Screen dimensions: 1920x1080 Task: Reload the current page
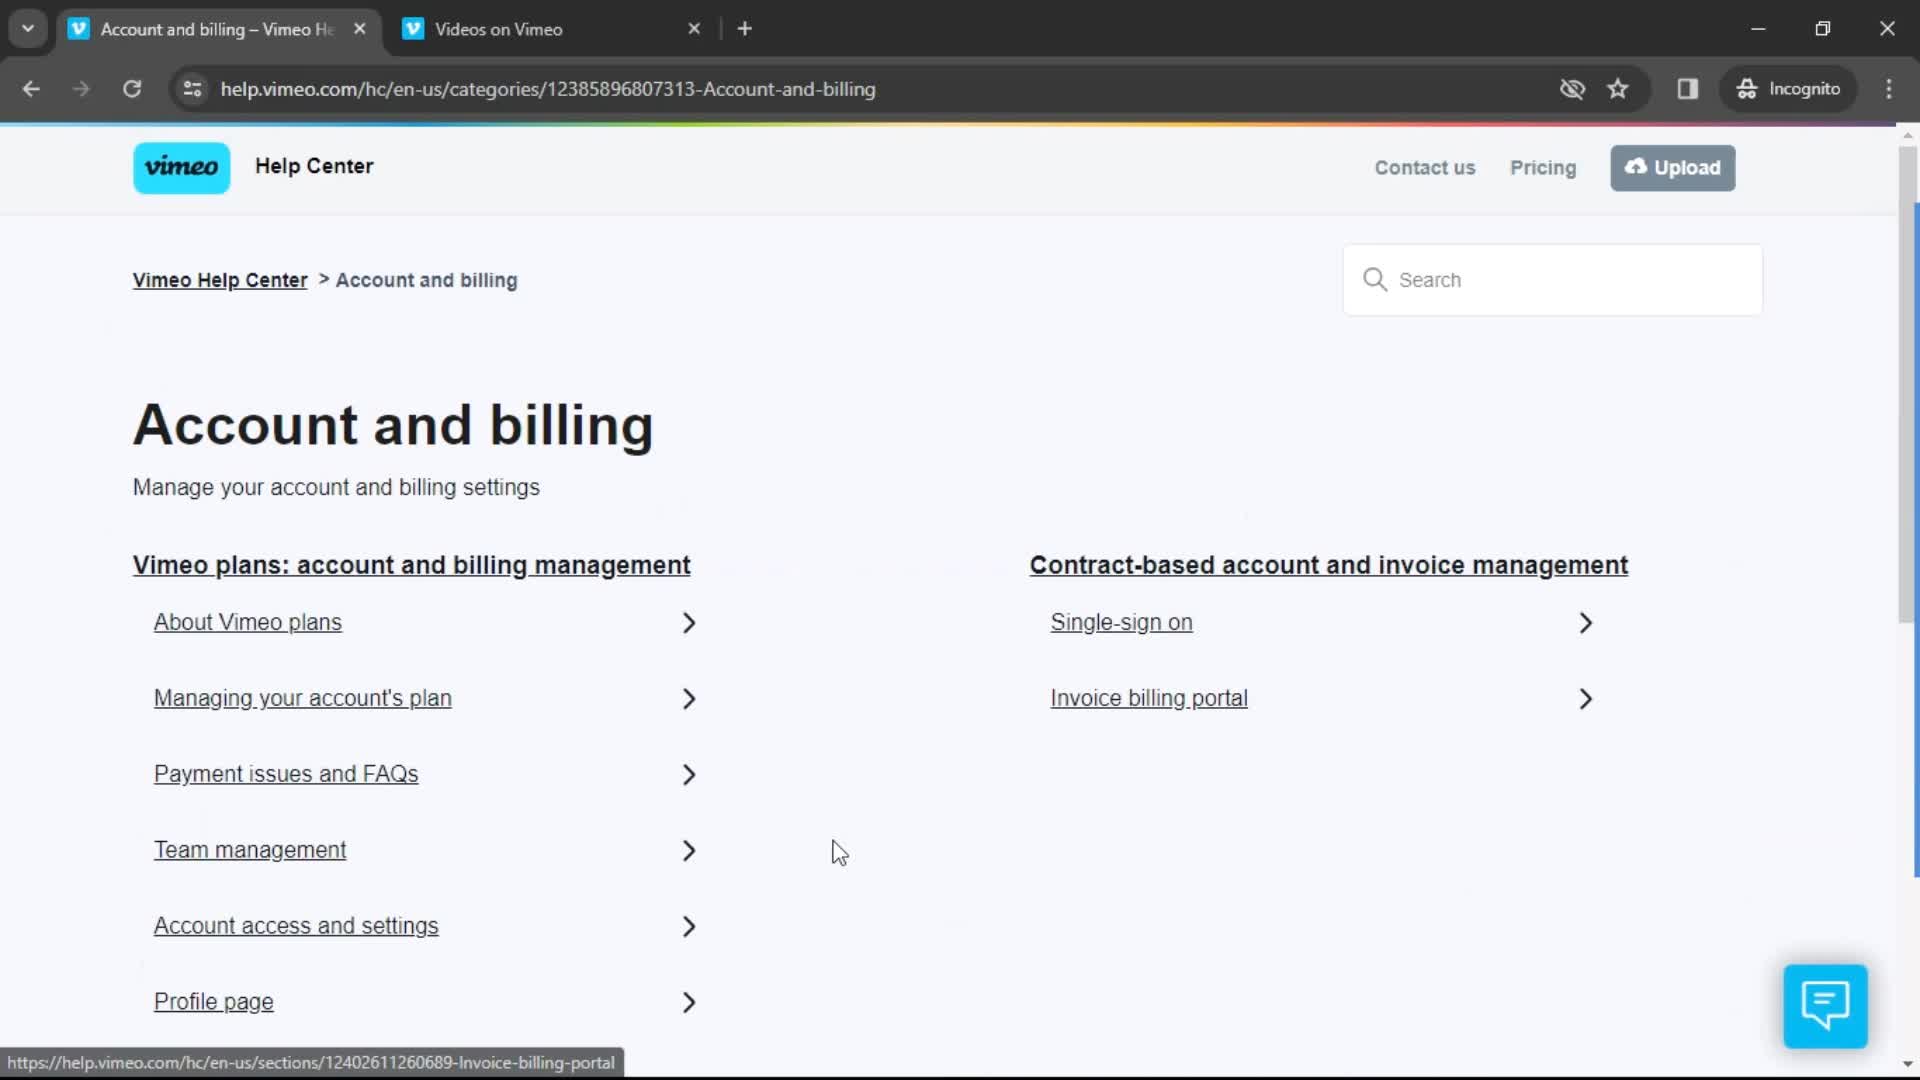(132, 89)
